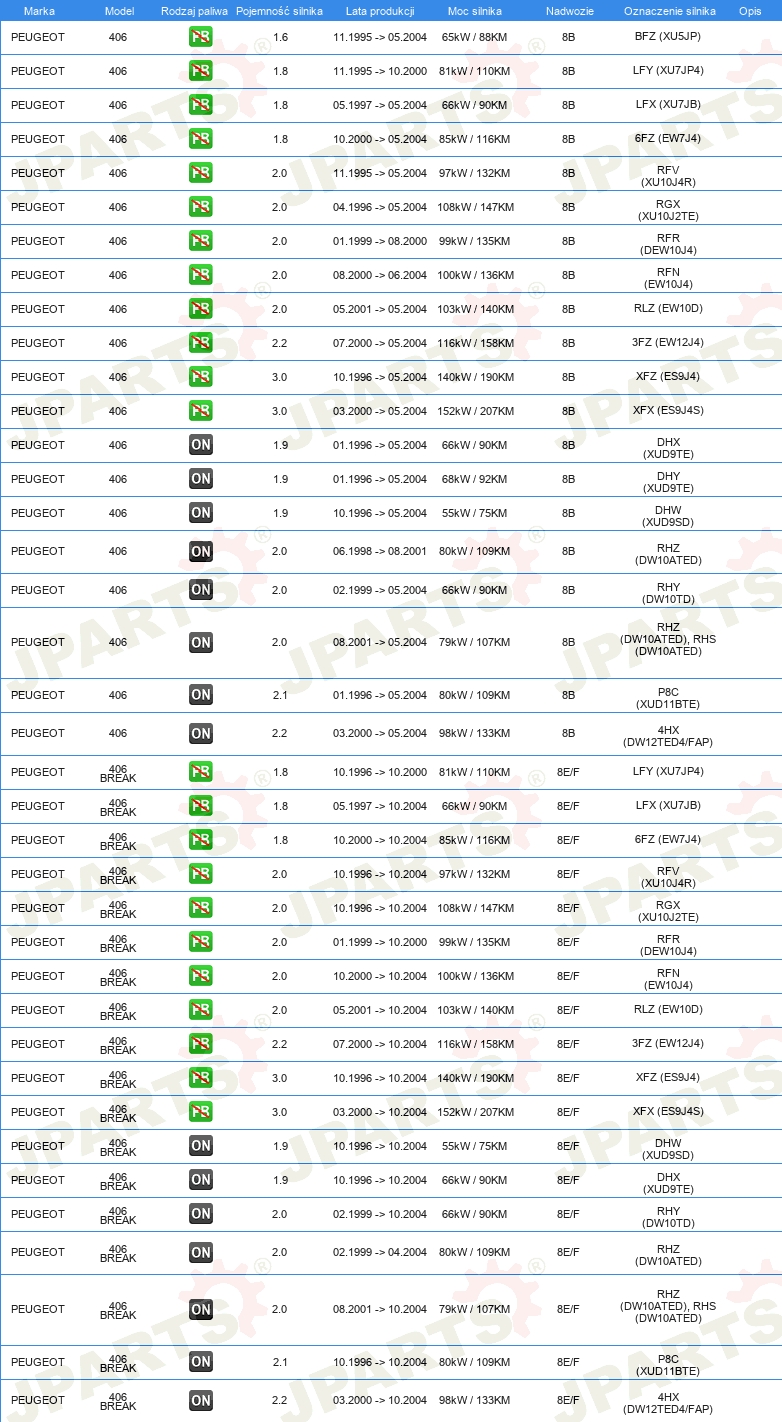This screenshot has width=782, height=1422.
Task: Click the petrol icon for the 406 8B 6FZ (EW7J4)
Action: point(201,139)
